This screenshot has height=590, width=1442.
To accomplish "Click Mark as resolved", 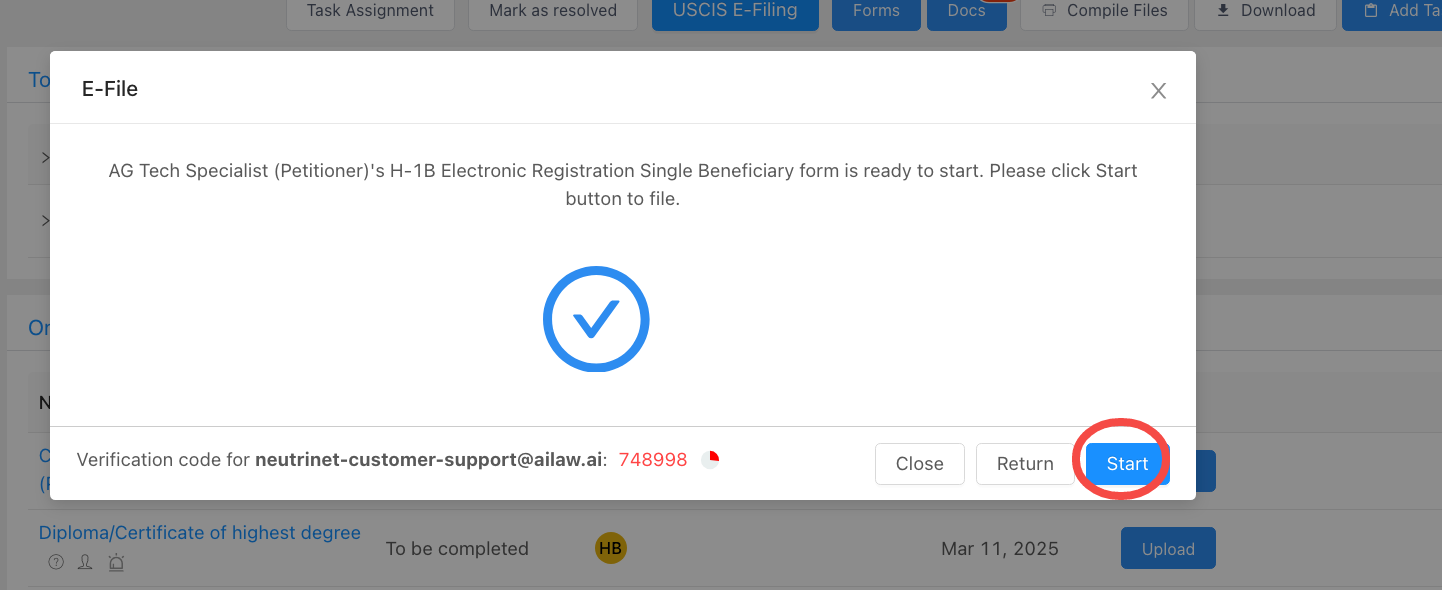I will click(x=553, y=11).
